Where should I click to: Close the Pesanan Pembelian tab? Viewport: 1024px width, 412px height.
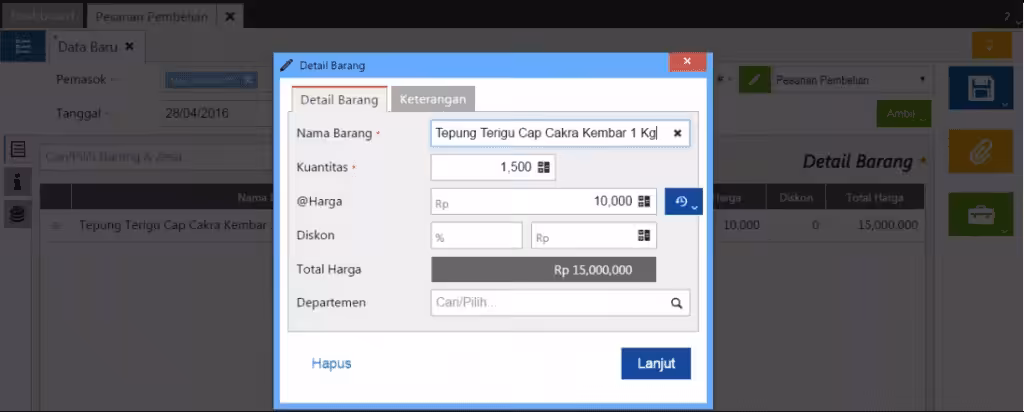pyautogui.click(x=230, y=17)
